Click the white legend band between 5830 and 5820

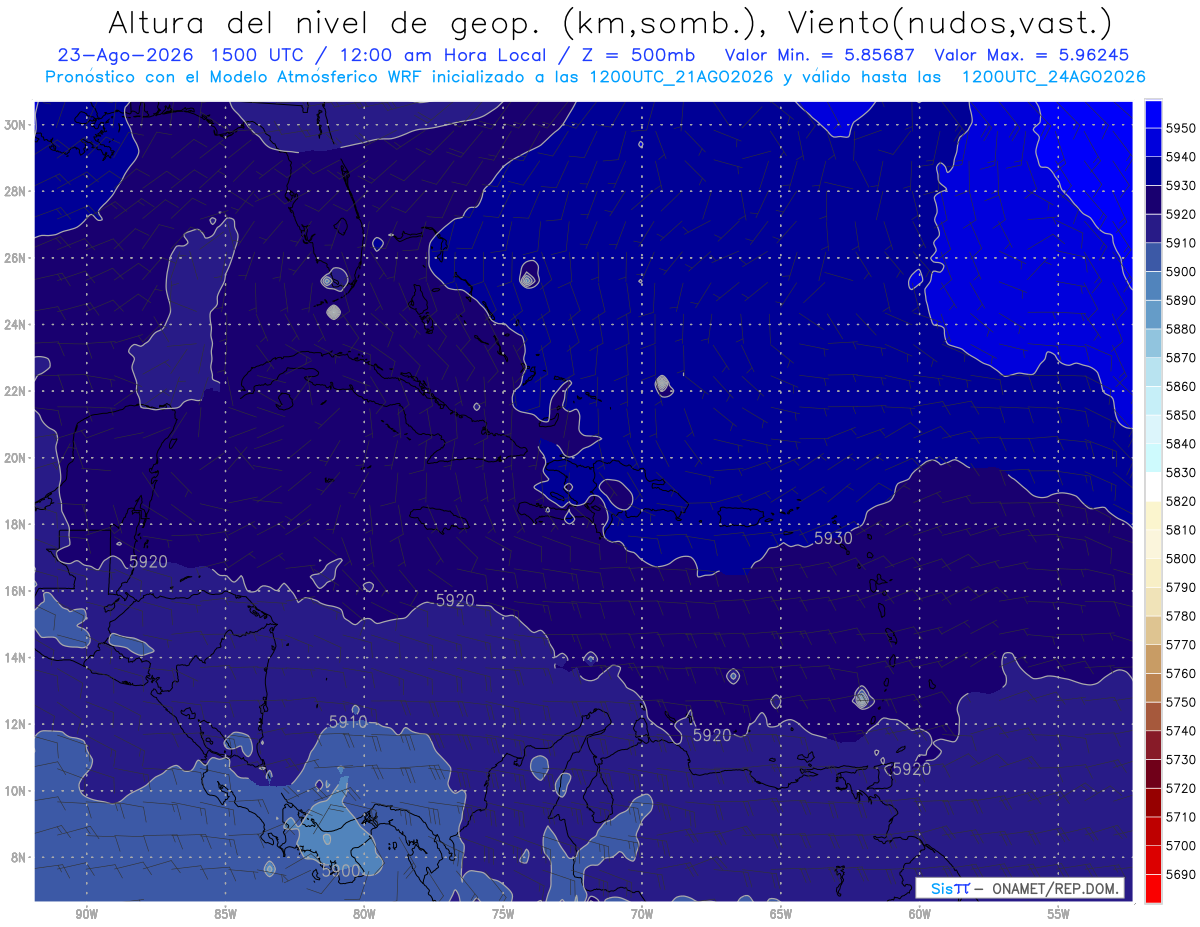point(1153,486)
